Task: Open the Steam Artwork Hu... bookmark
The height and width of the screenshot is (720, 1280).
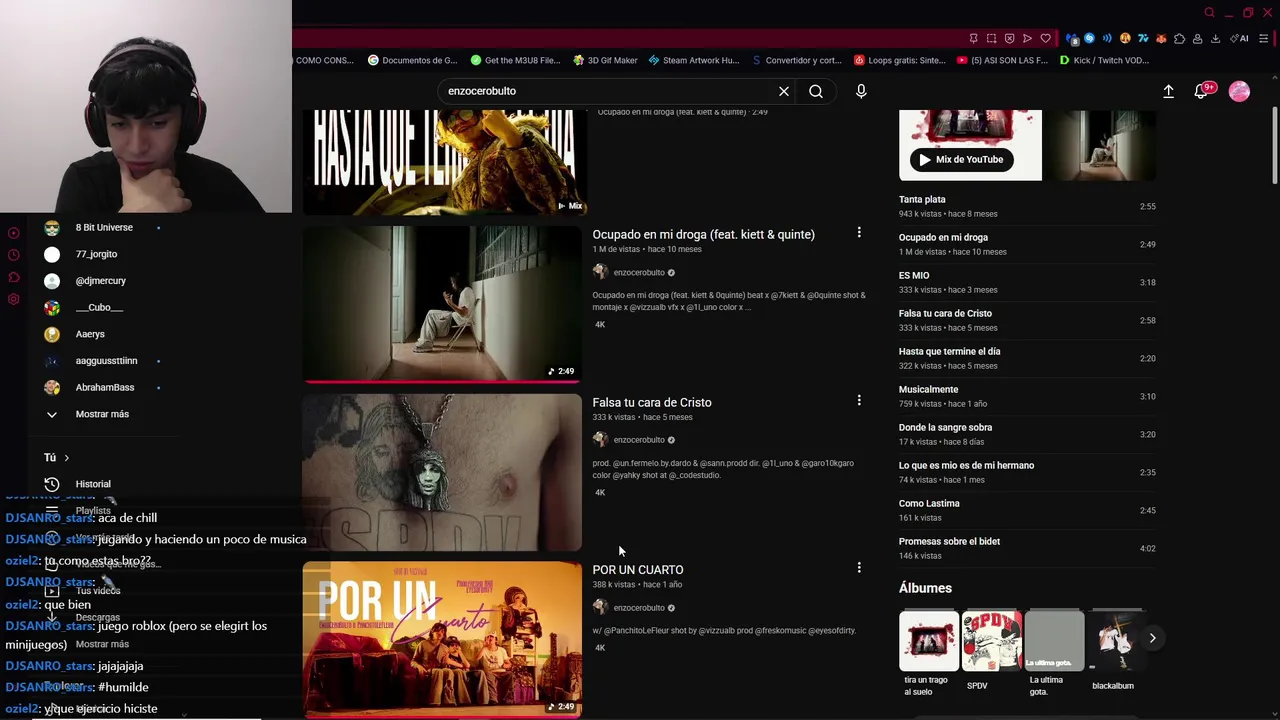Action: click(693, 60)
